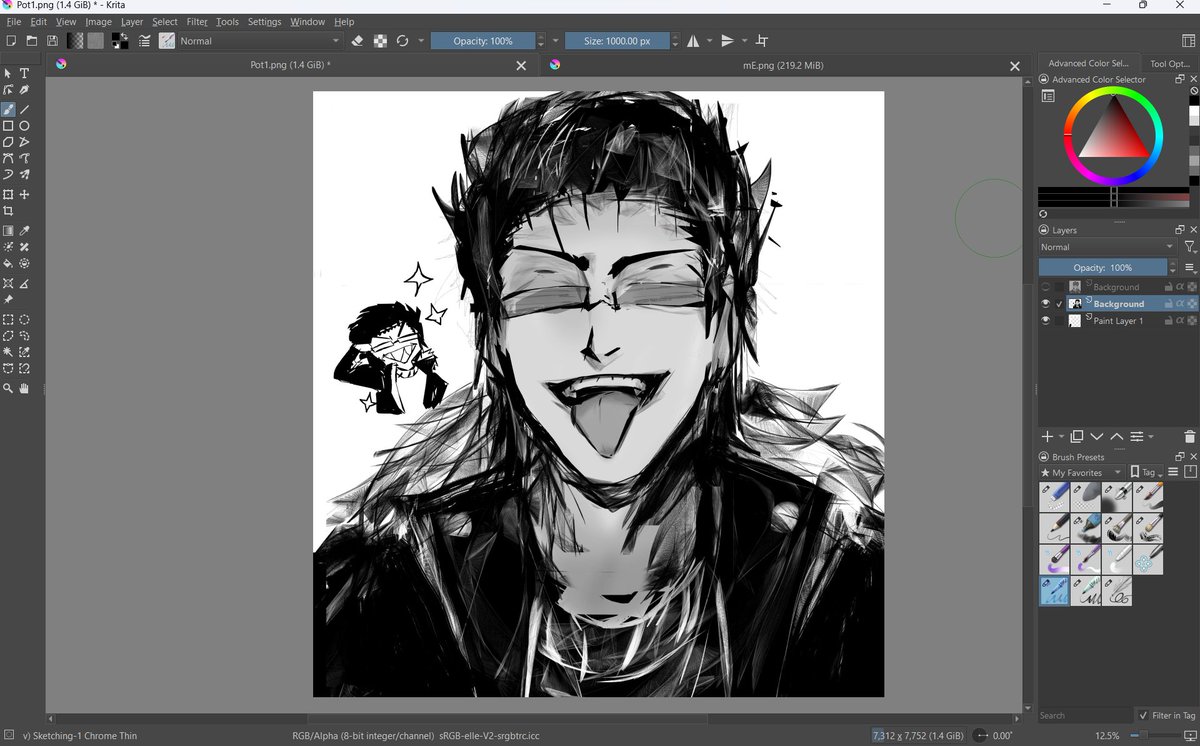Switch to the Tool Options docker tab
Image resolution: width=1200 pixels, height=746 pixels.
1170,63
